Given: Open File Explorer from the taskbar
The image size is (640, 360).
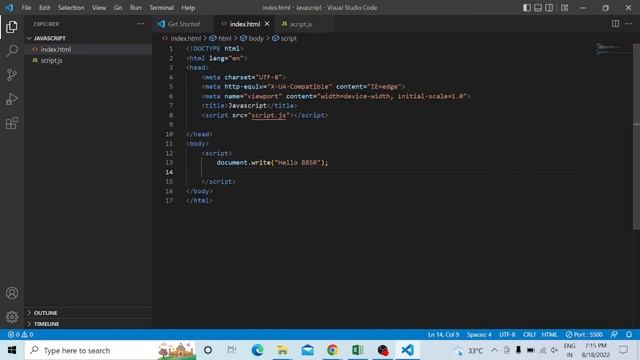Looking at the screenshot, I should click(x=282, y=350).
